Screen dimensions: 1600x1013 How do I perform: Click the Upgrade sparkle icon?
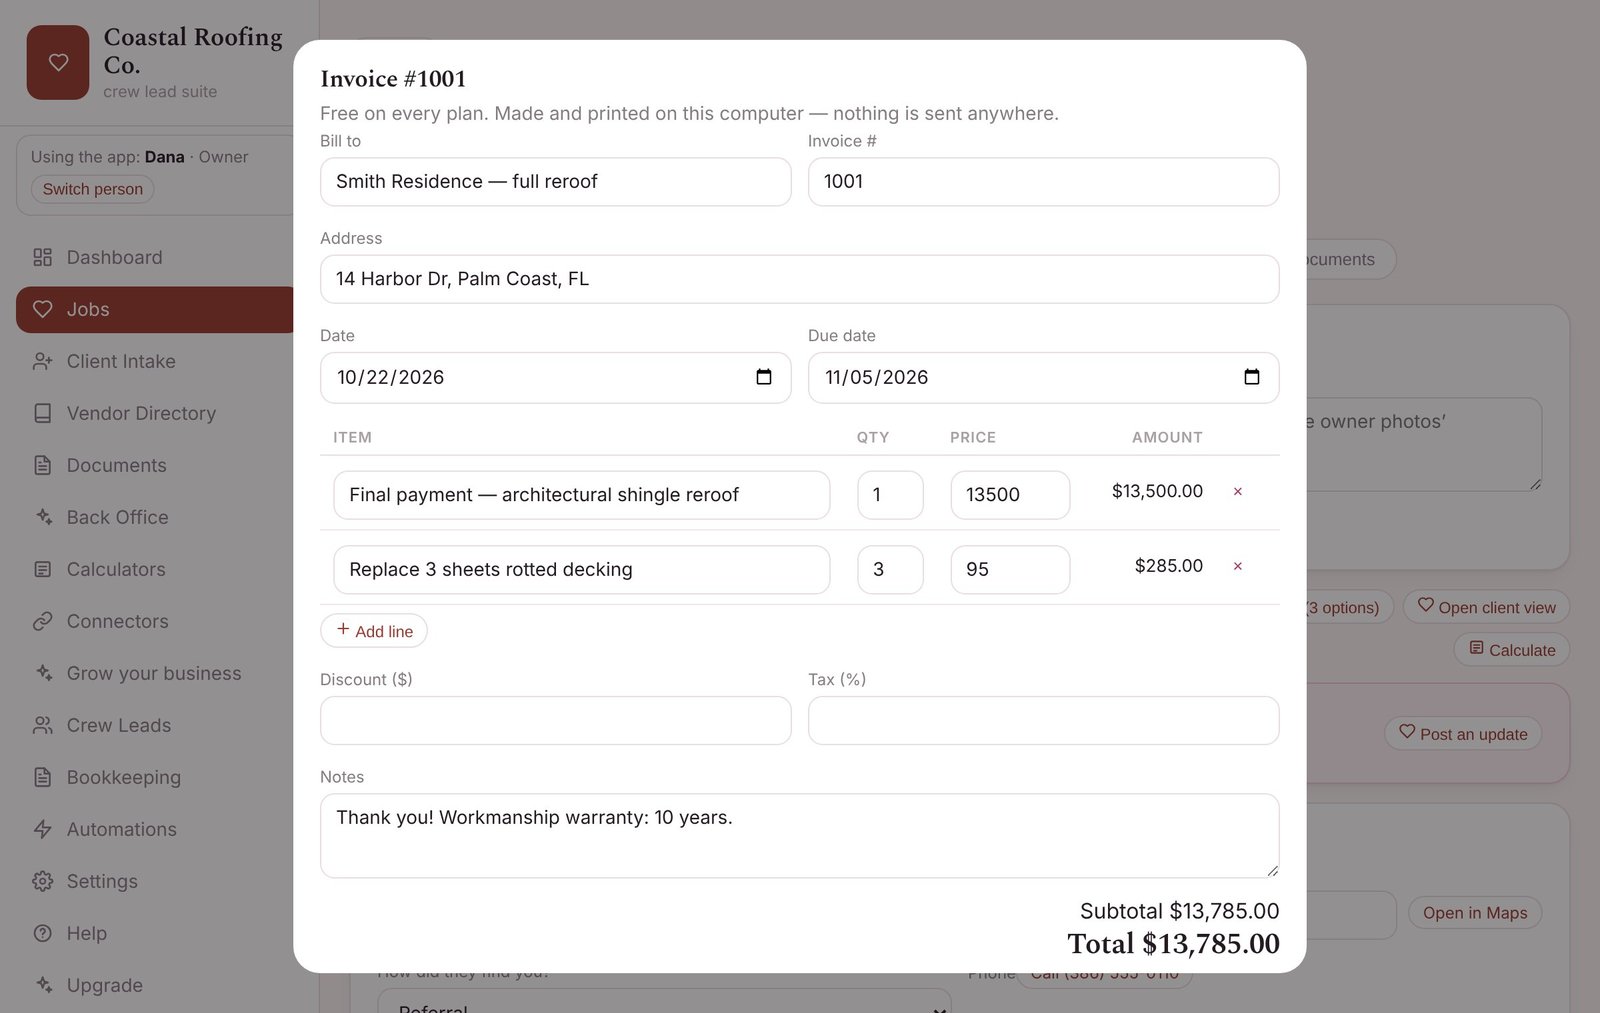pos(42,985)
